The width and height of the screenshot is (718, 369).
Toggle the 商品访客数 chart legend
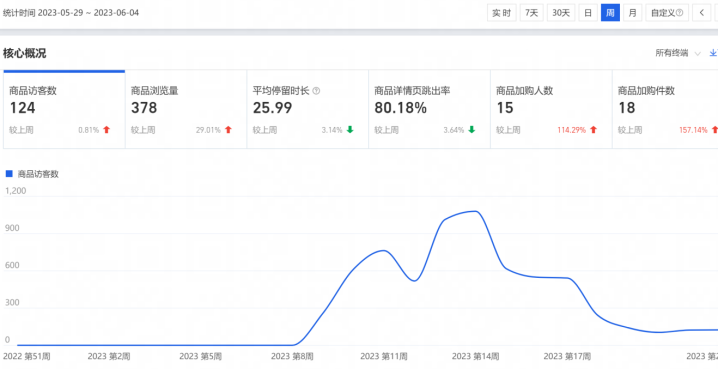32,174
